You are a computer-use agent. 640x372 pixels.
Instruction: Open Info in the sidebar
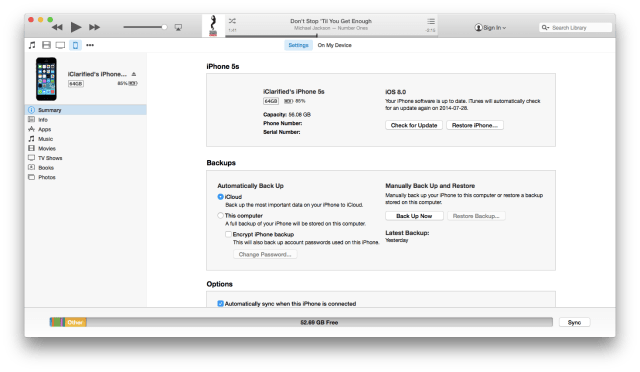point(86,120)
